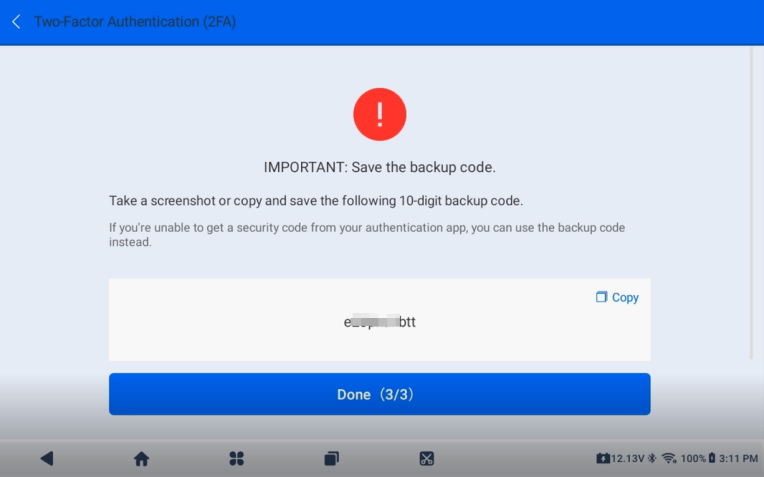The height and width of the screenshot is (477, 764).
Task: Open Wi-Fi status in the status bar
Action: coord(668,458)
